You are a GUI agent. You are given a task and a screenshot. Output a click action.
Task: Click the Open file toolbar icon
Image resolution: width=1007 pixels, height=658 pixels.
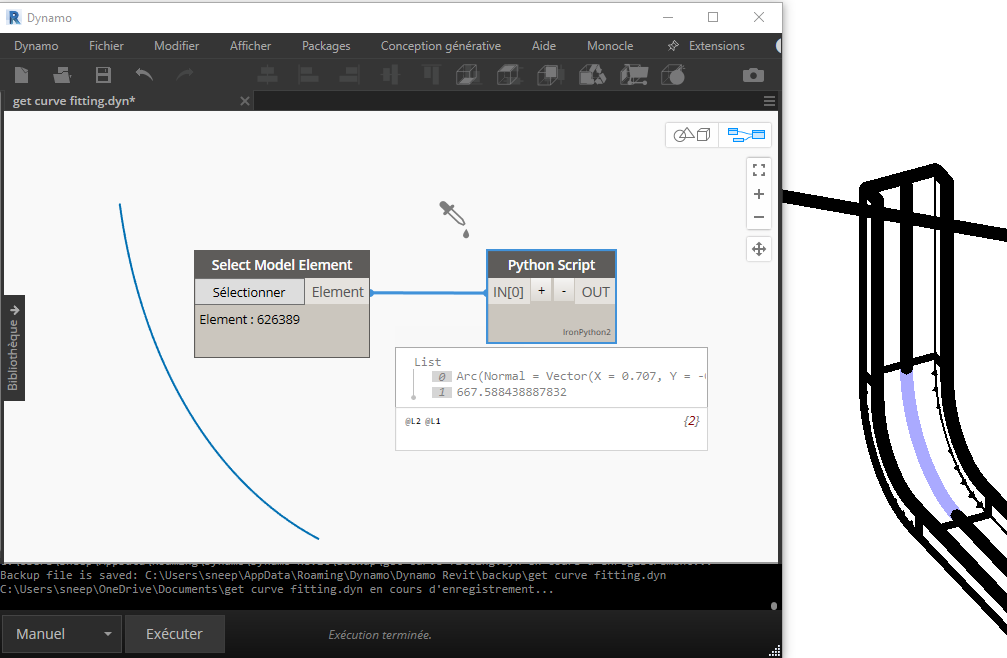62,75
